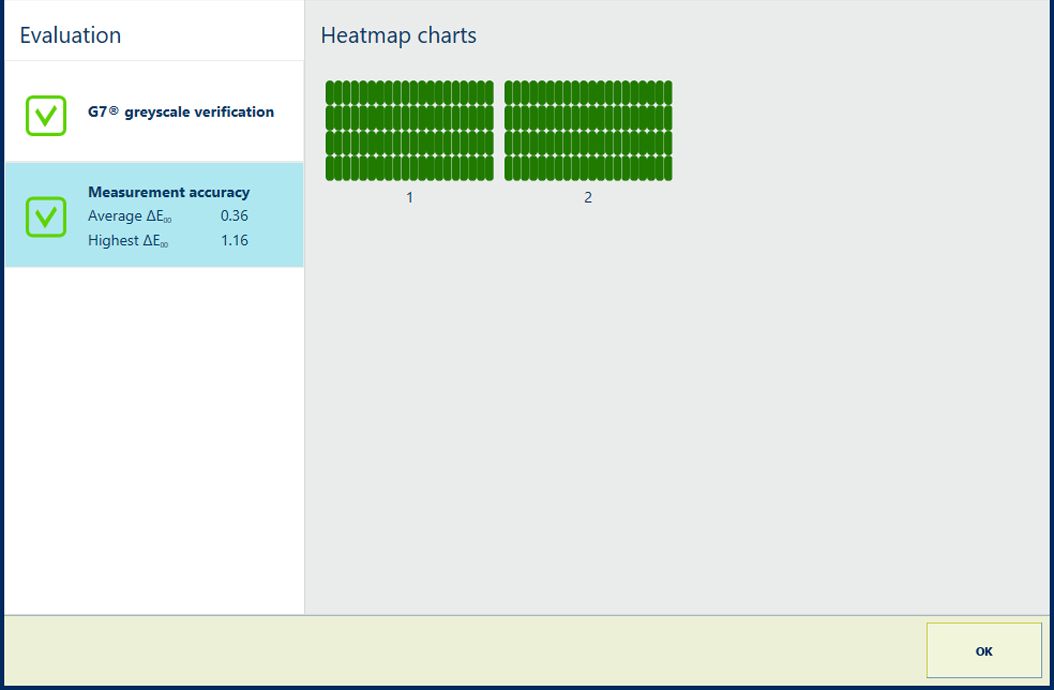Click the Evaluation panel heading
The image size is (1054, 690).
70,35
